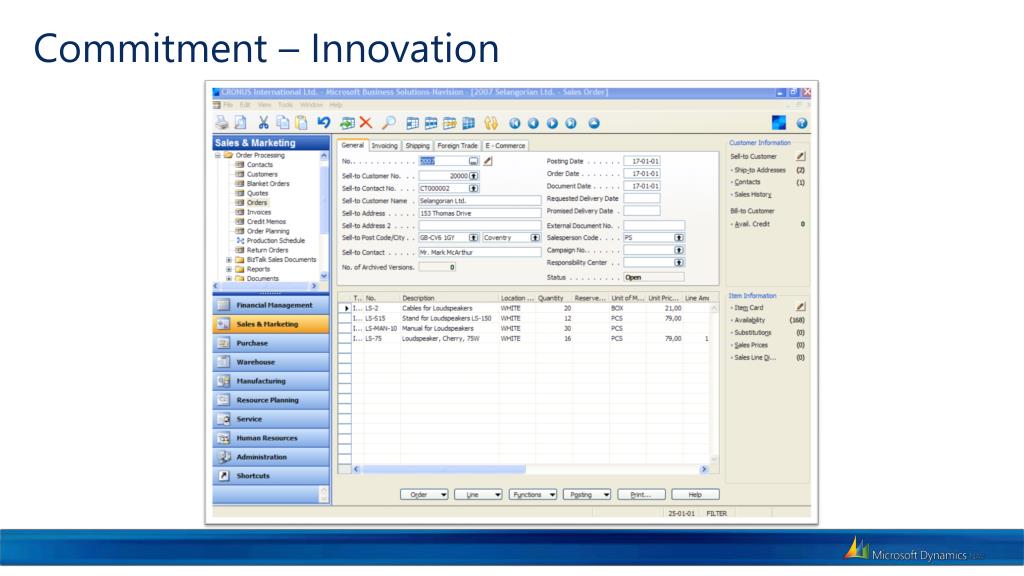Click the navigation tree horizontal scrollbar
Screen dimensions: 1024x576
pyautogui.click(x=266, y=286)
